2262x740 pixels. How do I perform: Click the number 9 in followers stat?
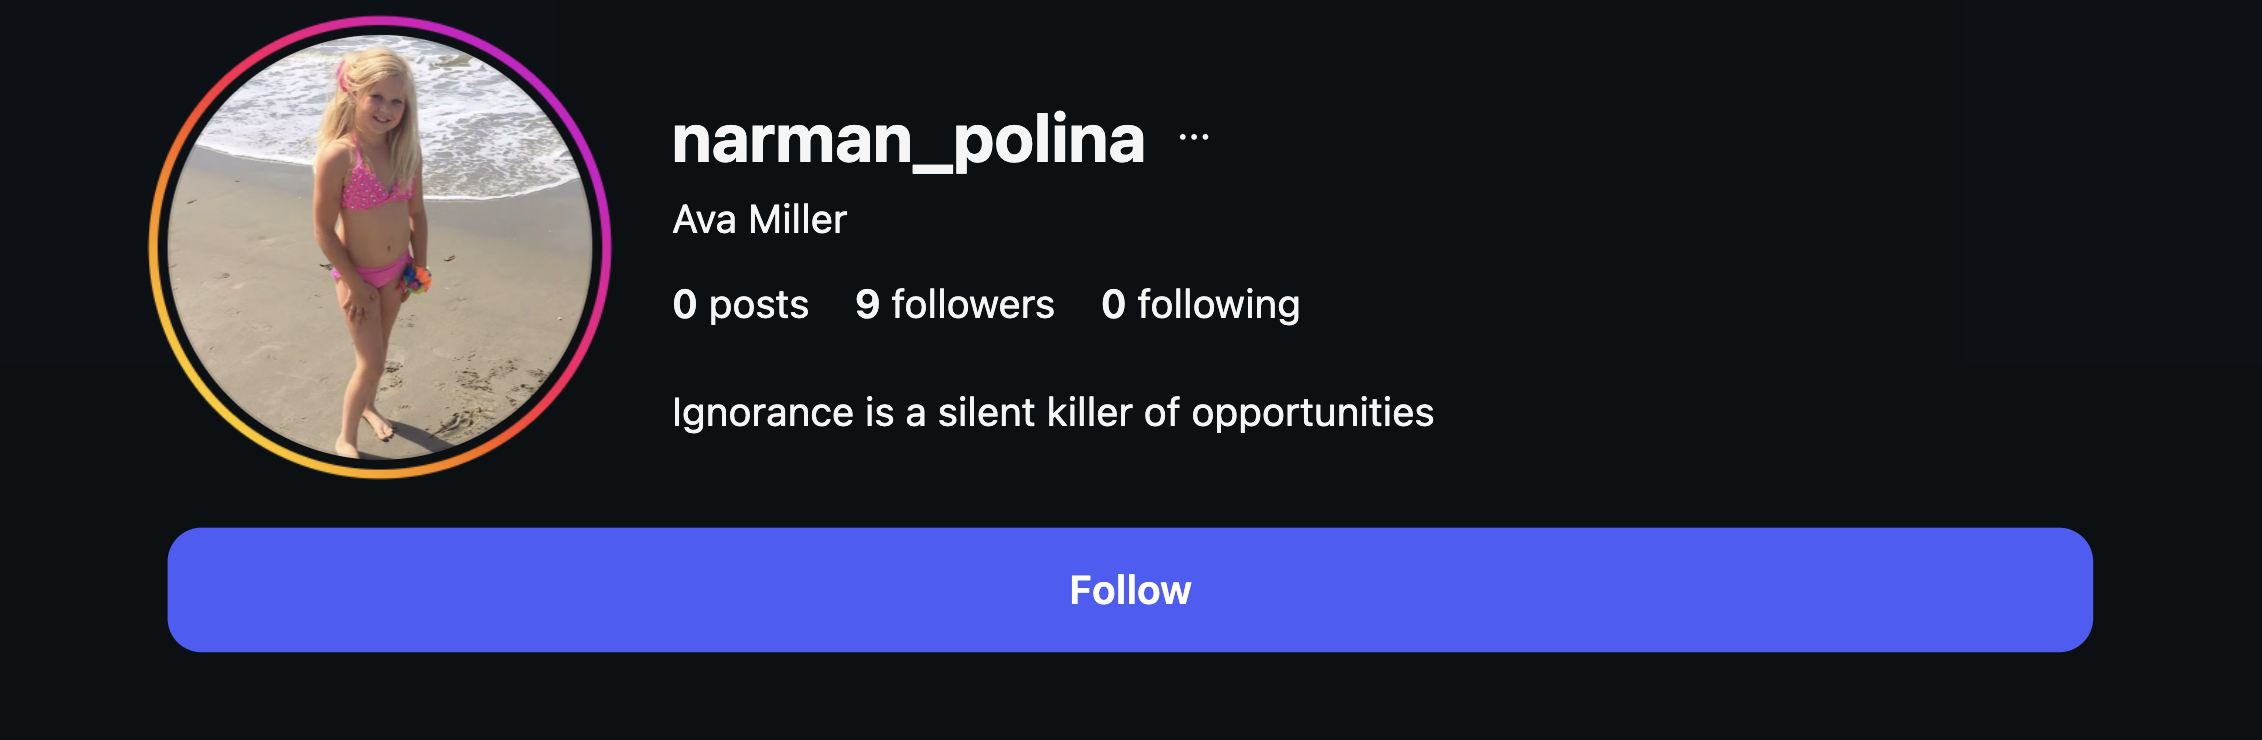pos(867,304)
